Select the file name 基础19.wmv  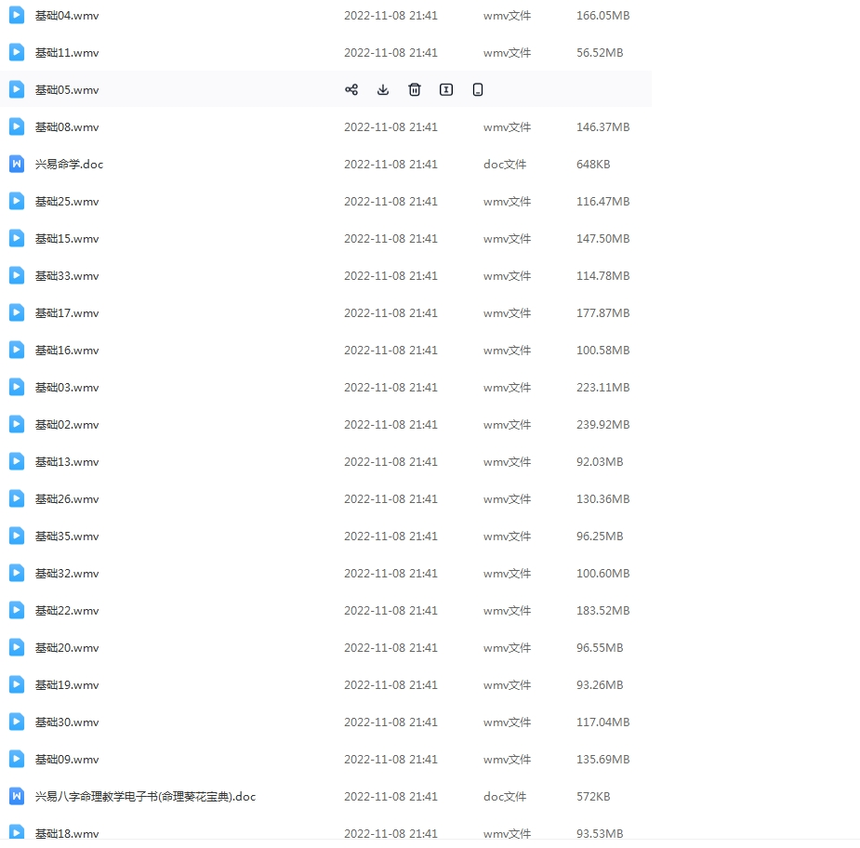point(67,685)
